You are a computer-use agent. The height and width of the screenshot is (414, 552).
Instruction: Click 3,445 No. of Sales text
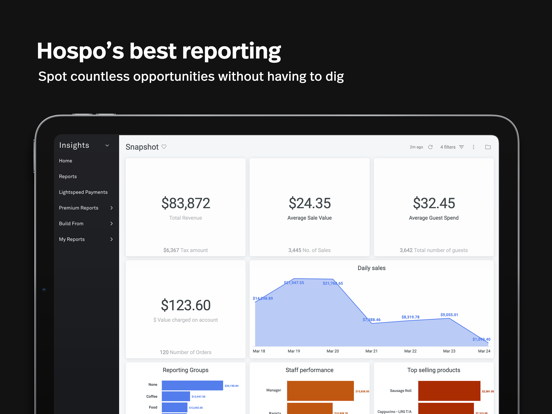pyautogui.click(x=309, y=250)
